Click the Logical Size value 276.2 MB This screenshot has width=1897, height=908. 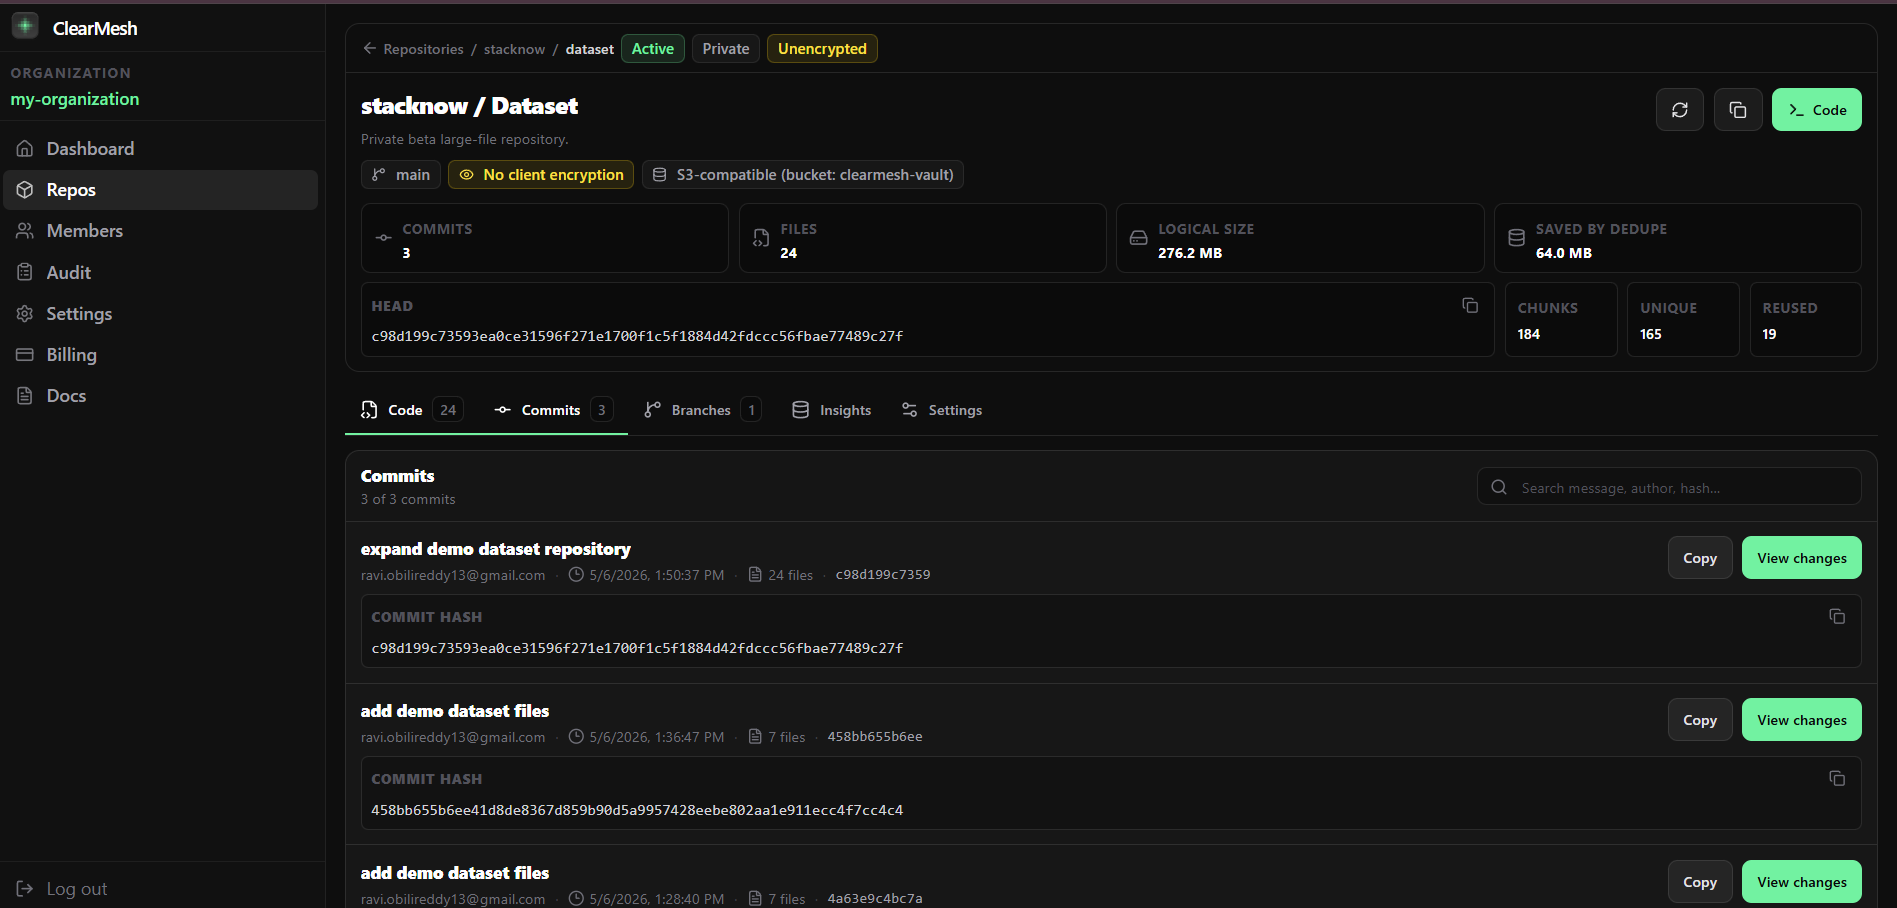click(1190, 253)
